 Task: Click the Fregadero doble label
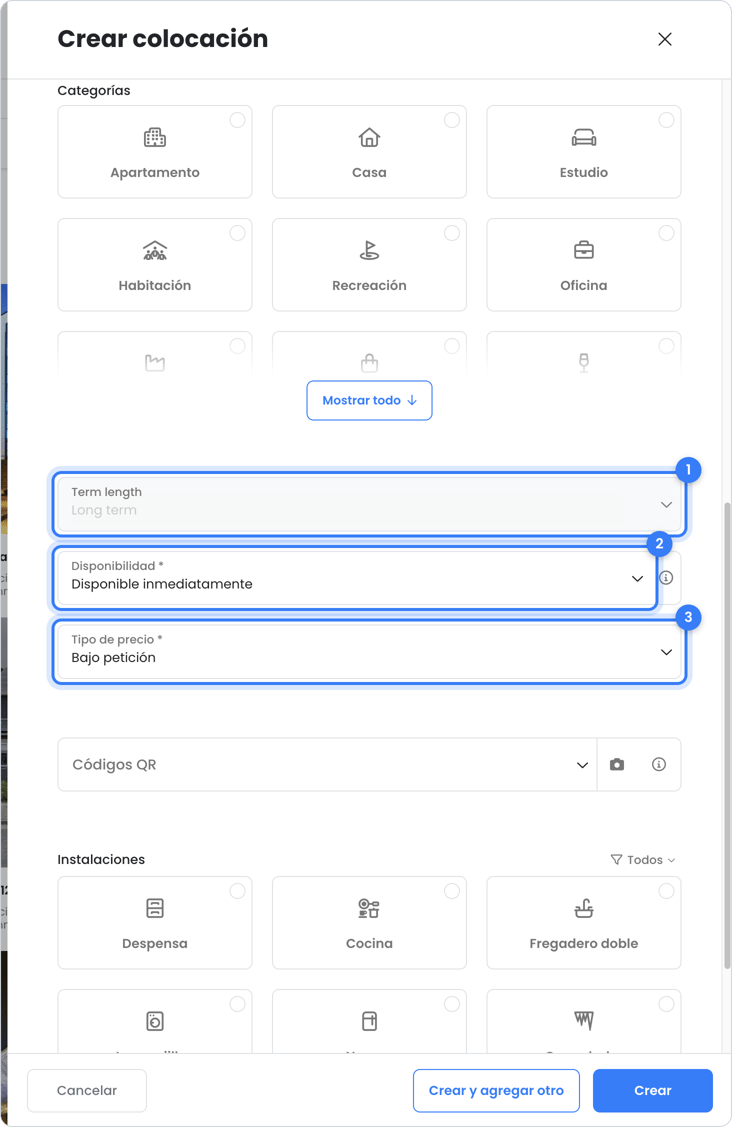583,944
